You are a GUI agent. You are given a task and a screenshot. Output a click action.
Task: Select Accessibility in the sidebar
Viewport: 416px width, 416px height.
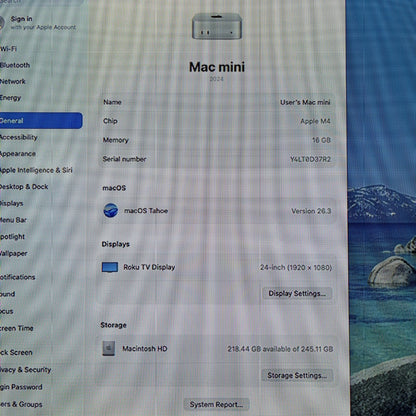point(19,137)
